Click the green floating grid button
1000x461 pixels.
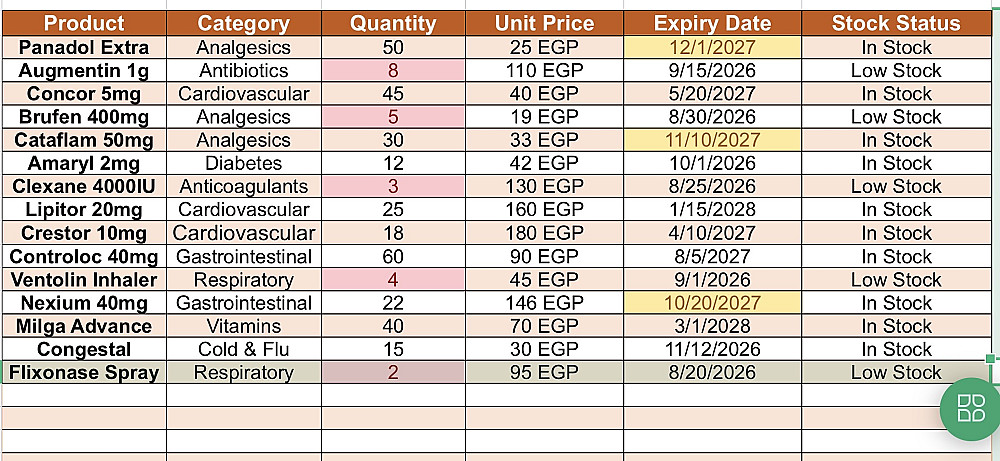click(971, 409)
